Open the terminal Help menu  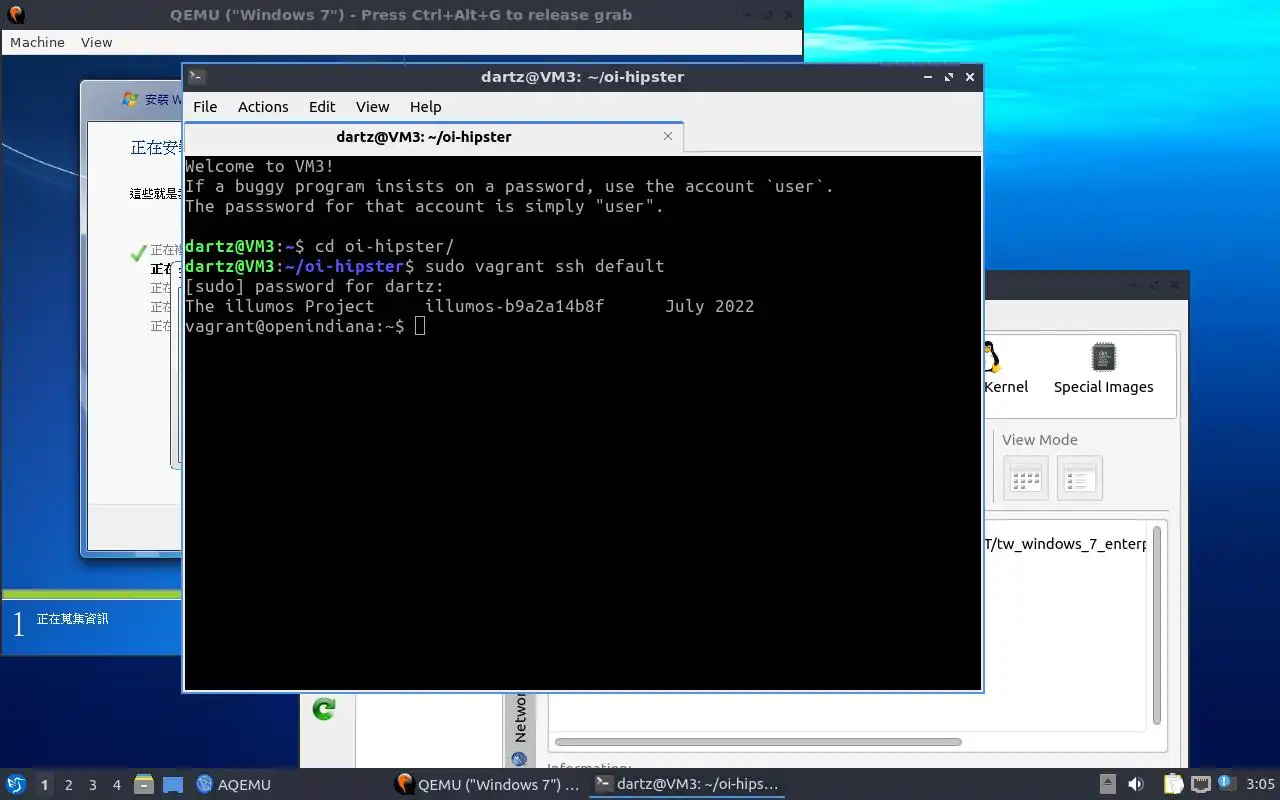pos(425,107)
